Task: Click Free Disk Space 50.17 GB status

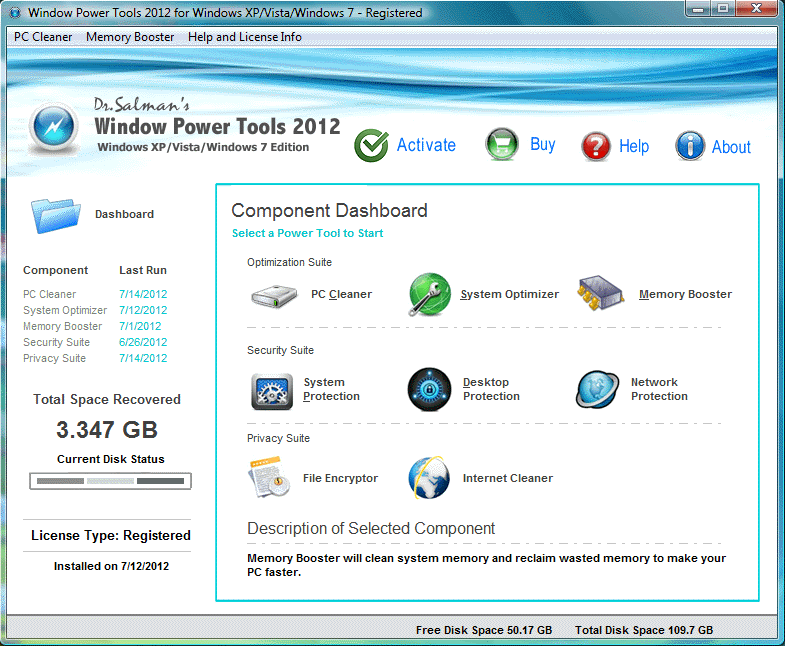Action: click(484, 630)
